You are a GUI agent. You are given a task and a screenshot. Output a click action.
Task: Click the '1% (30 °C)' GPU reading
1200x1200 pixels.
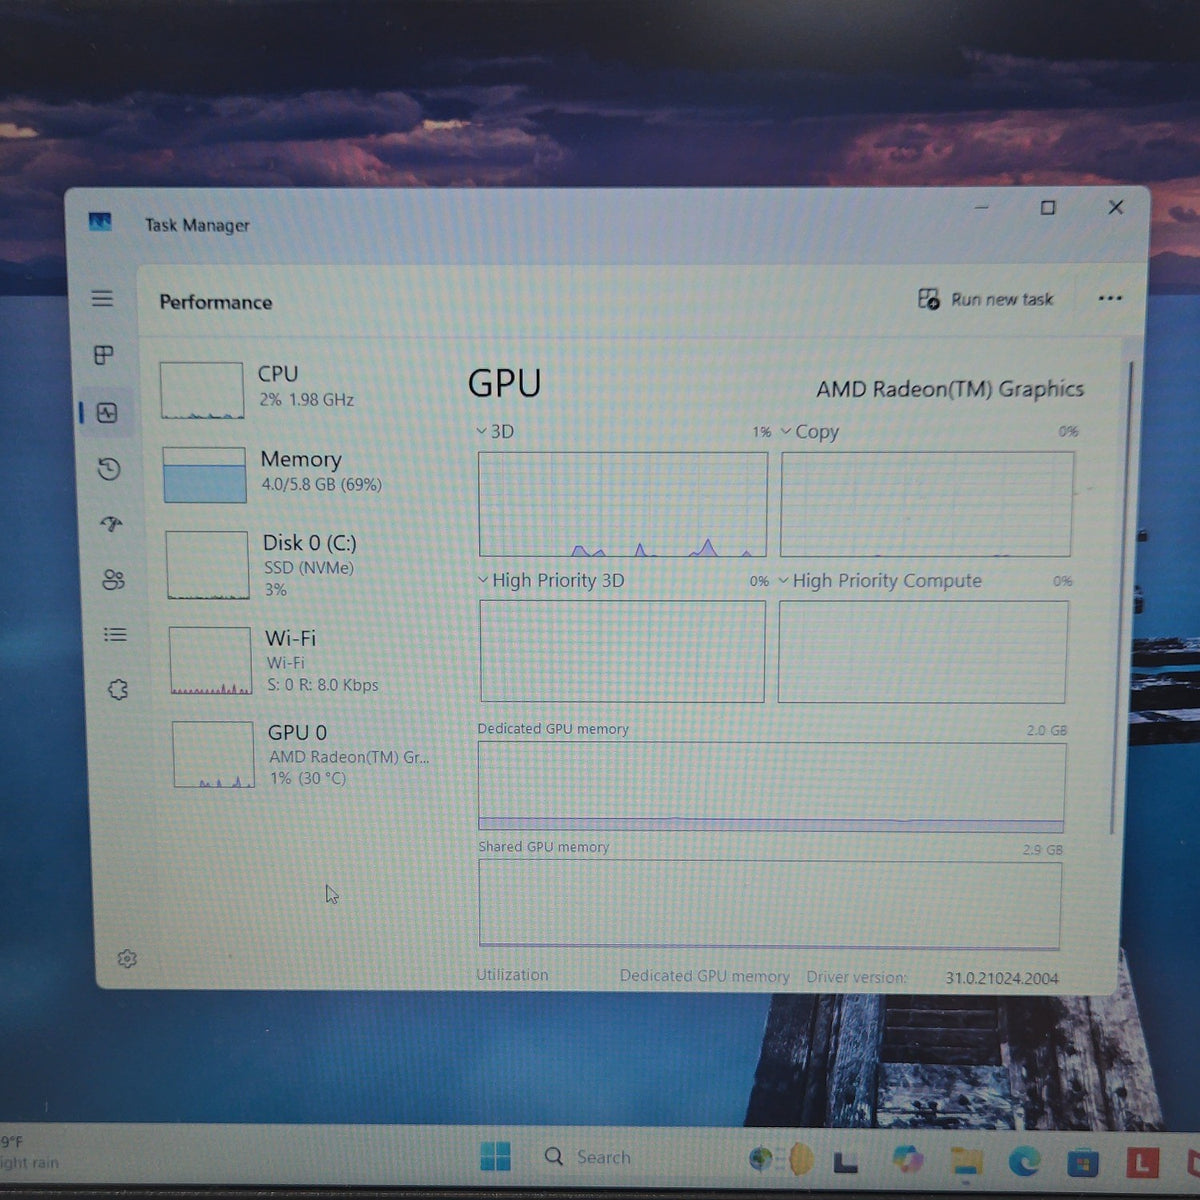click(x=307, y=778)
